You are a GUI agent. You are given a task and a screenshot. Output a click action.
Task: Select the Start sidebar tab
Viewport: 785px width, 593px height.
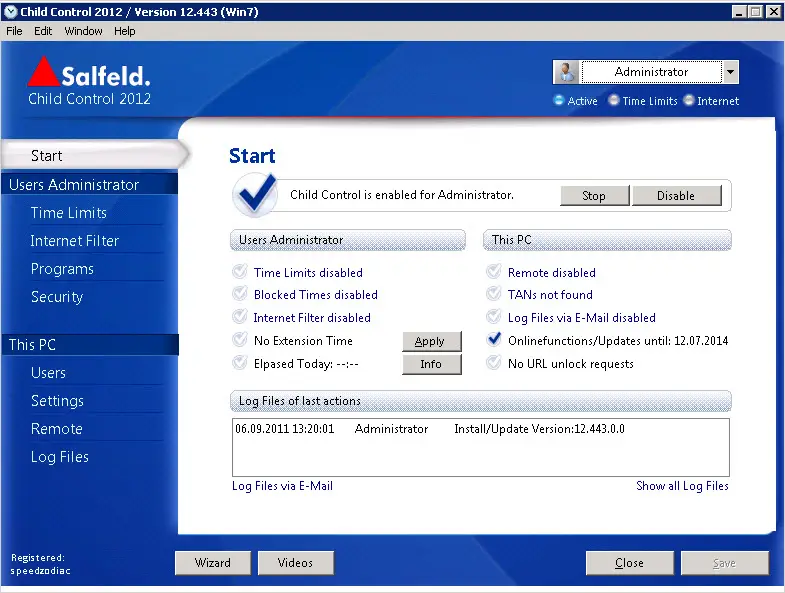[94, 155]
